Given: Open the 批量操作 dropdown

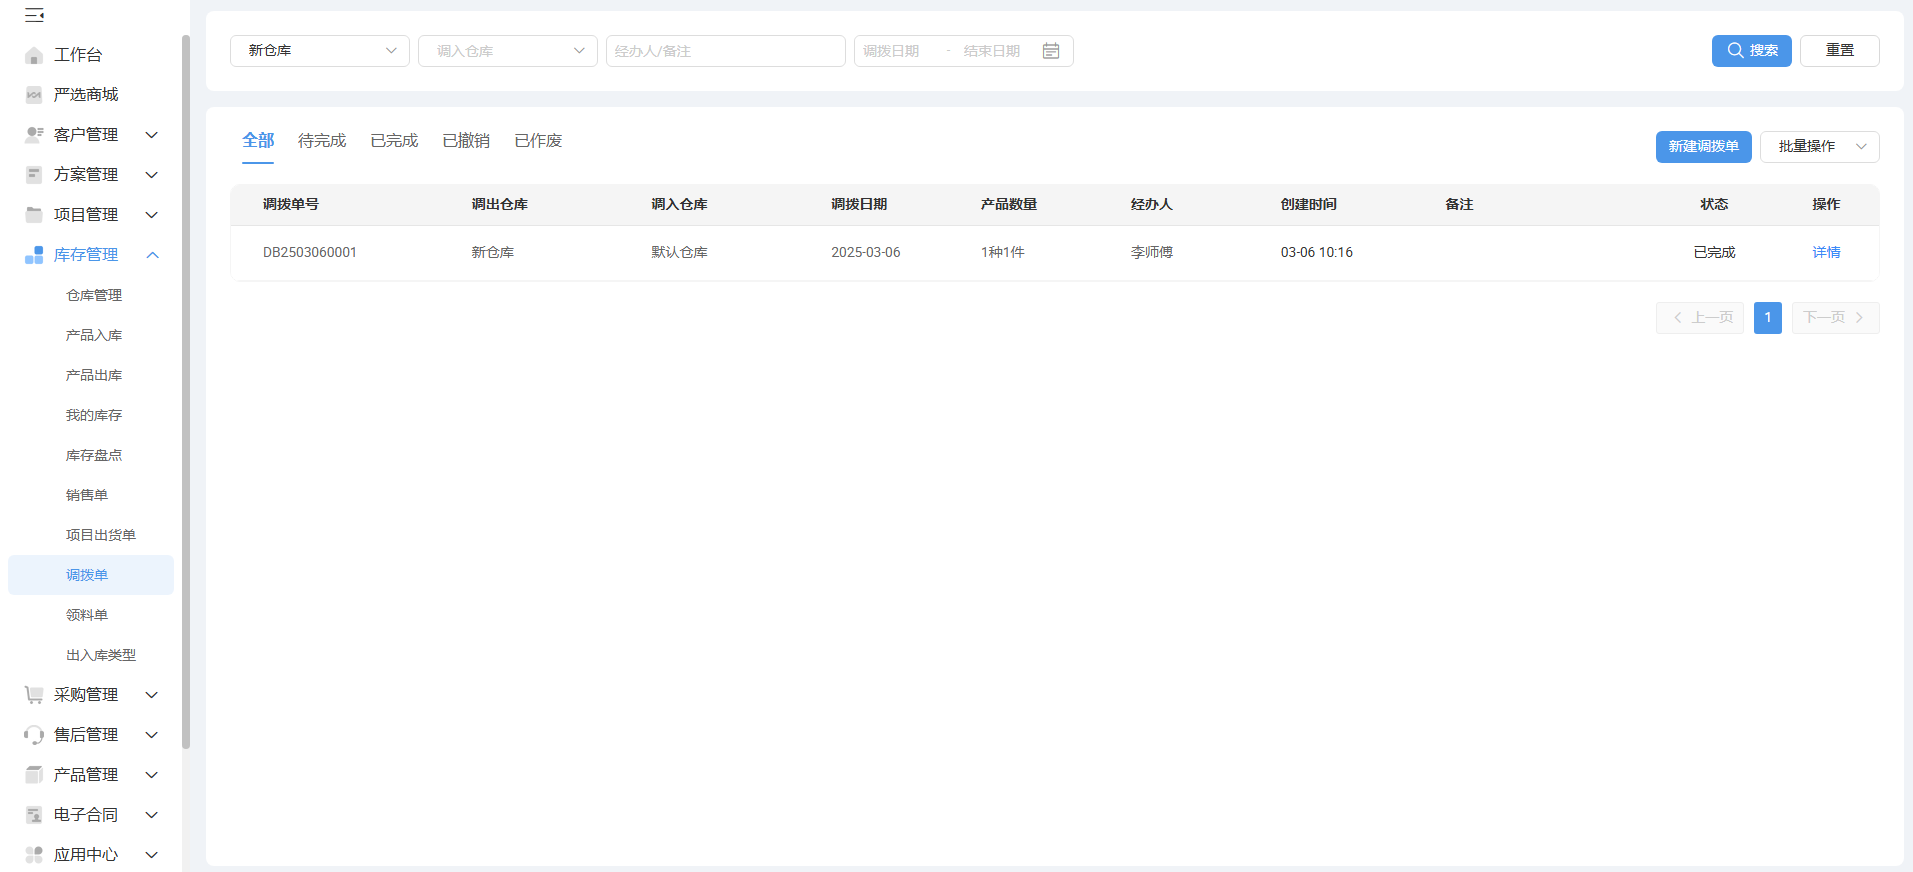Looking at the screenshot, I should (x=1820, y=147).
